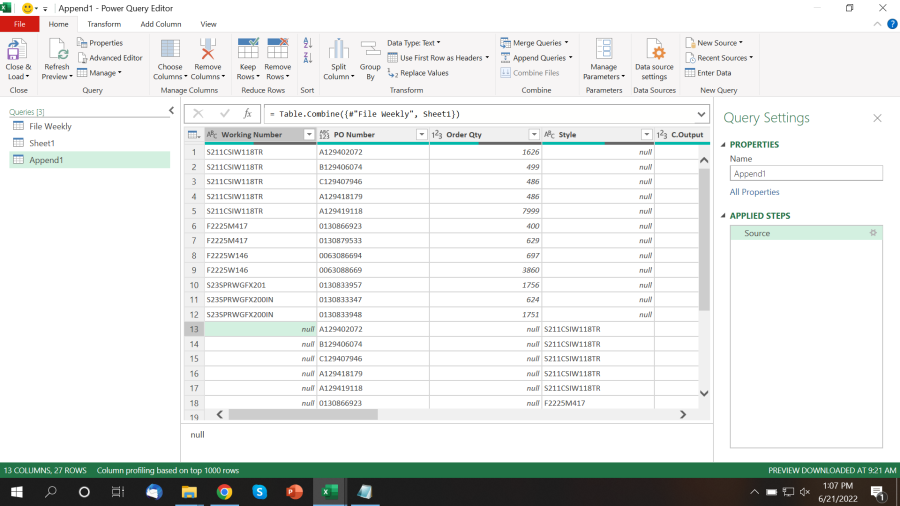Click the Refresh Preview icon

point(57,50)
